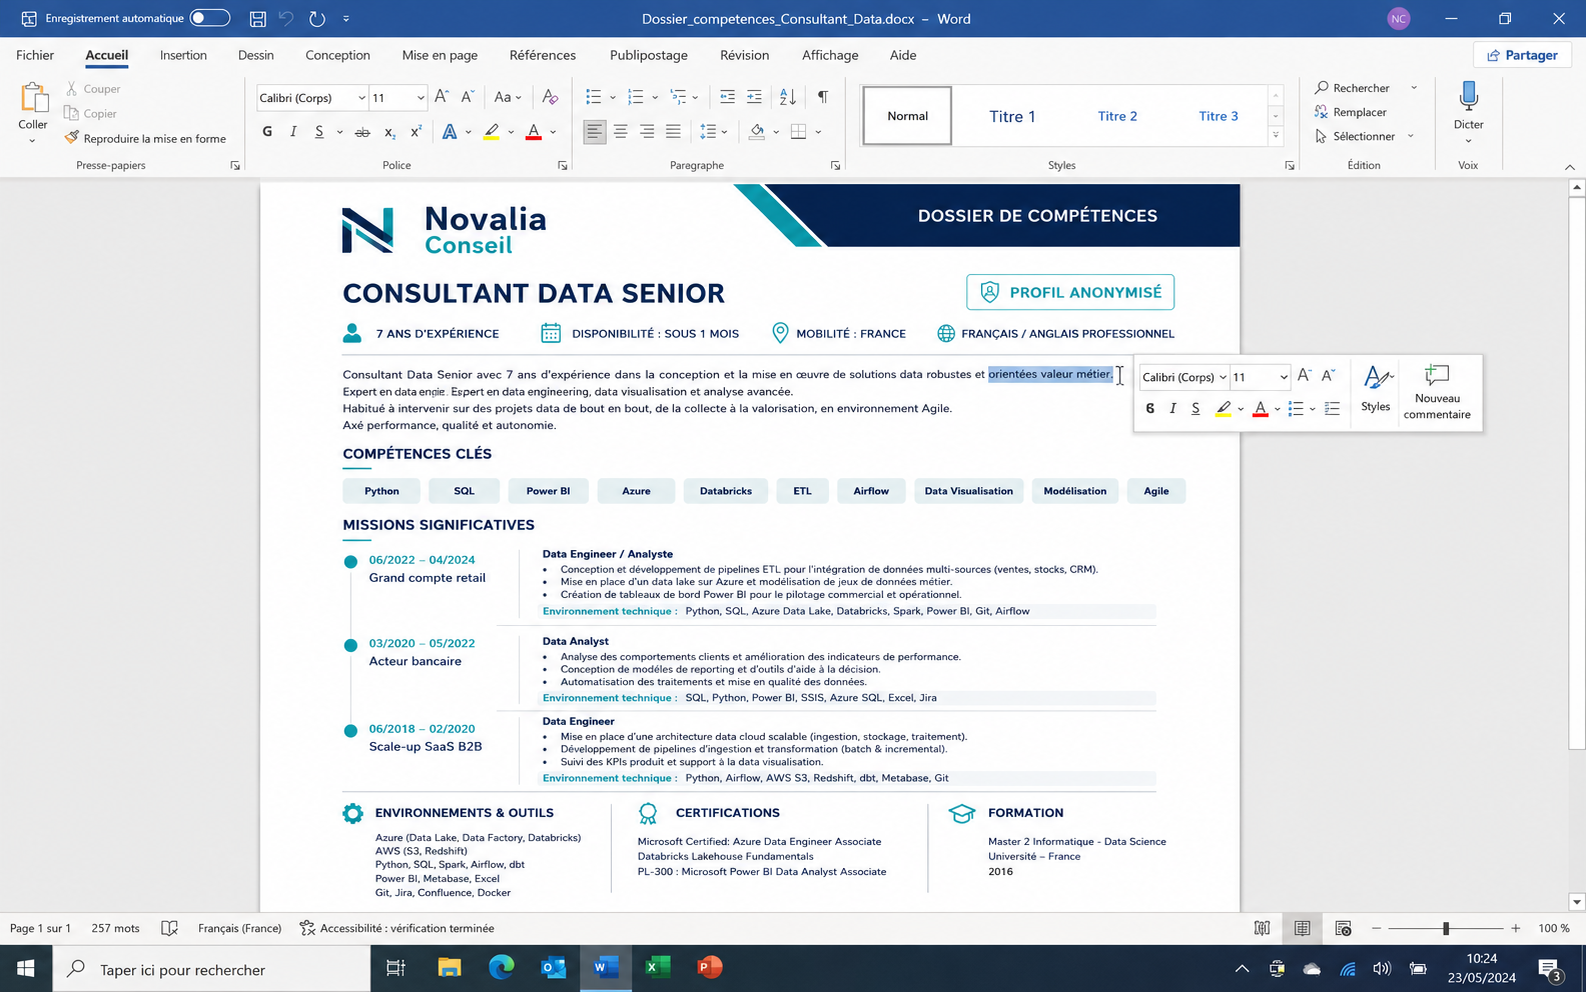Click Reproduire la mise en forme
The width and height of the screenshot is (1586, 992).
click(146, 138)
